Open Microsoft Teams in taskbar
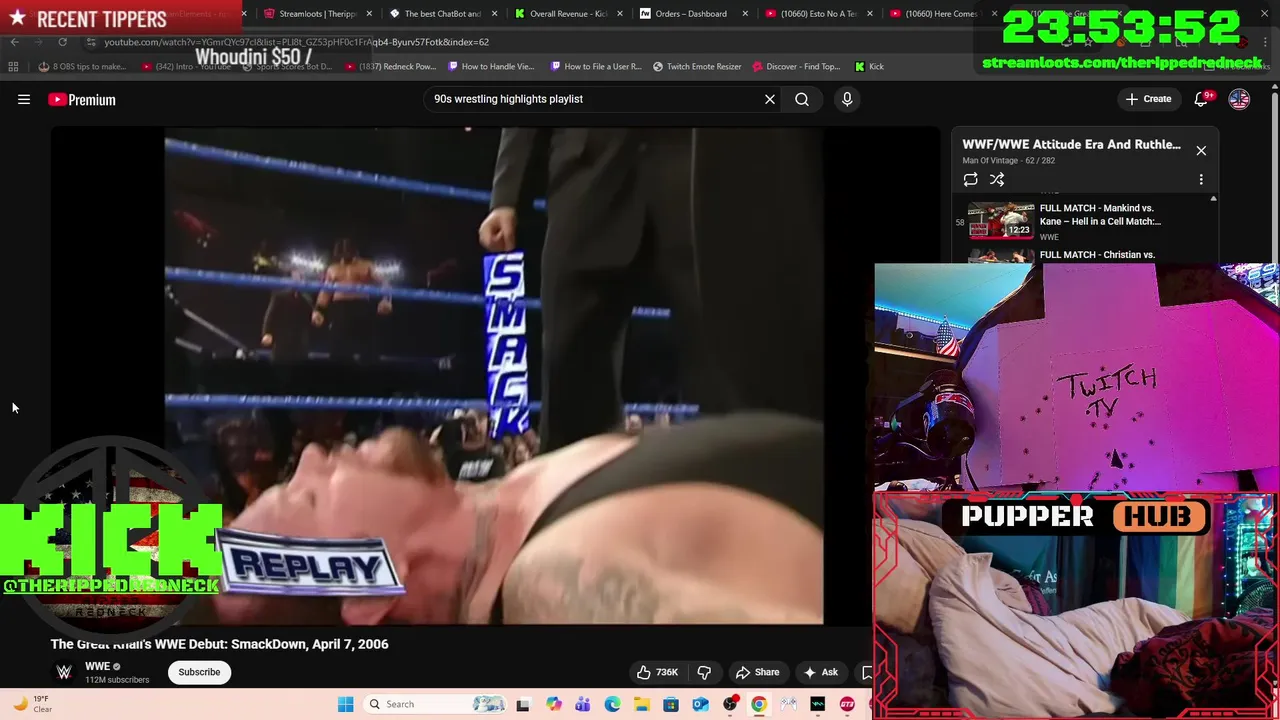Screen dimensions: 1280x720 [583, 704]
